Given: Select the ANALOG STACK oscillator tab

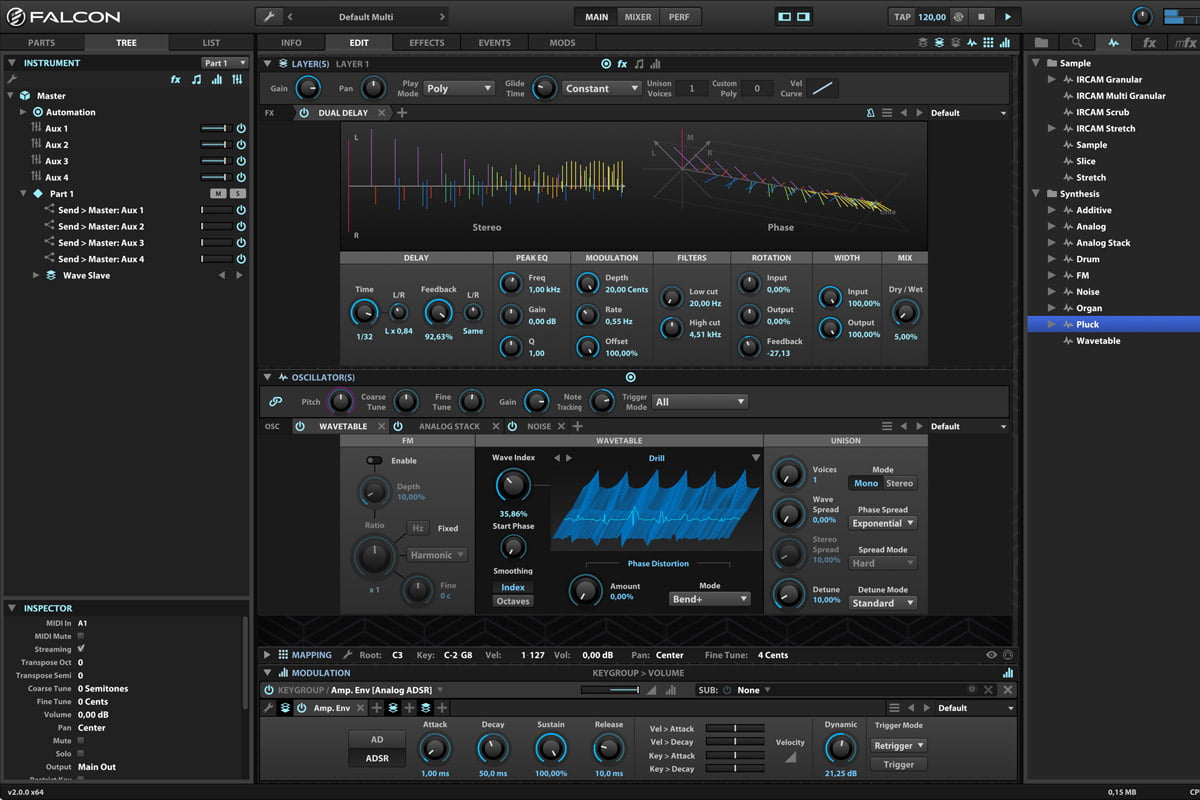Looking at the screenshot, I should (449, 426).
